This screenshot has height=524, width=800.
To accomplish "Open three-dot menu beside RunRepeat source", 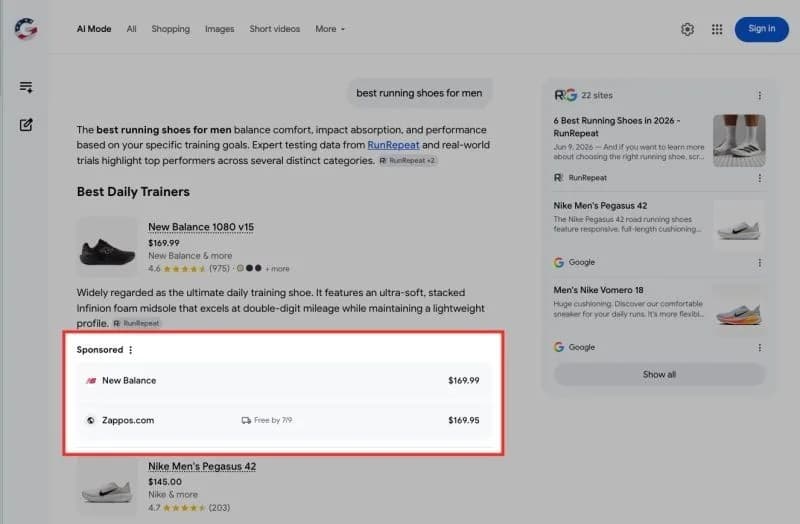I will click(760, 178).
